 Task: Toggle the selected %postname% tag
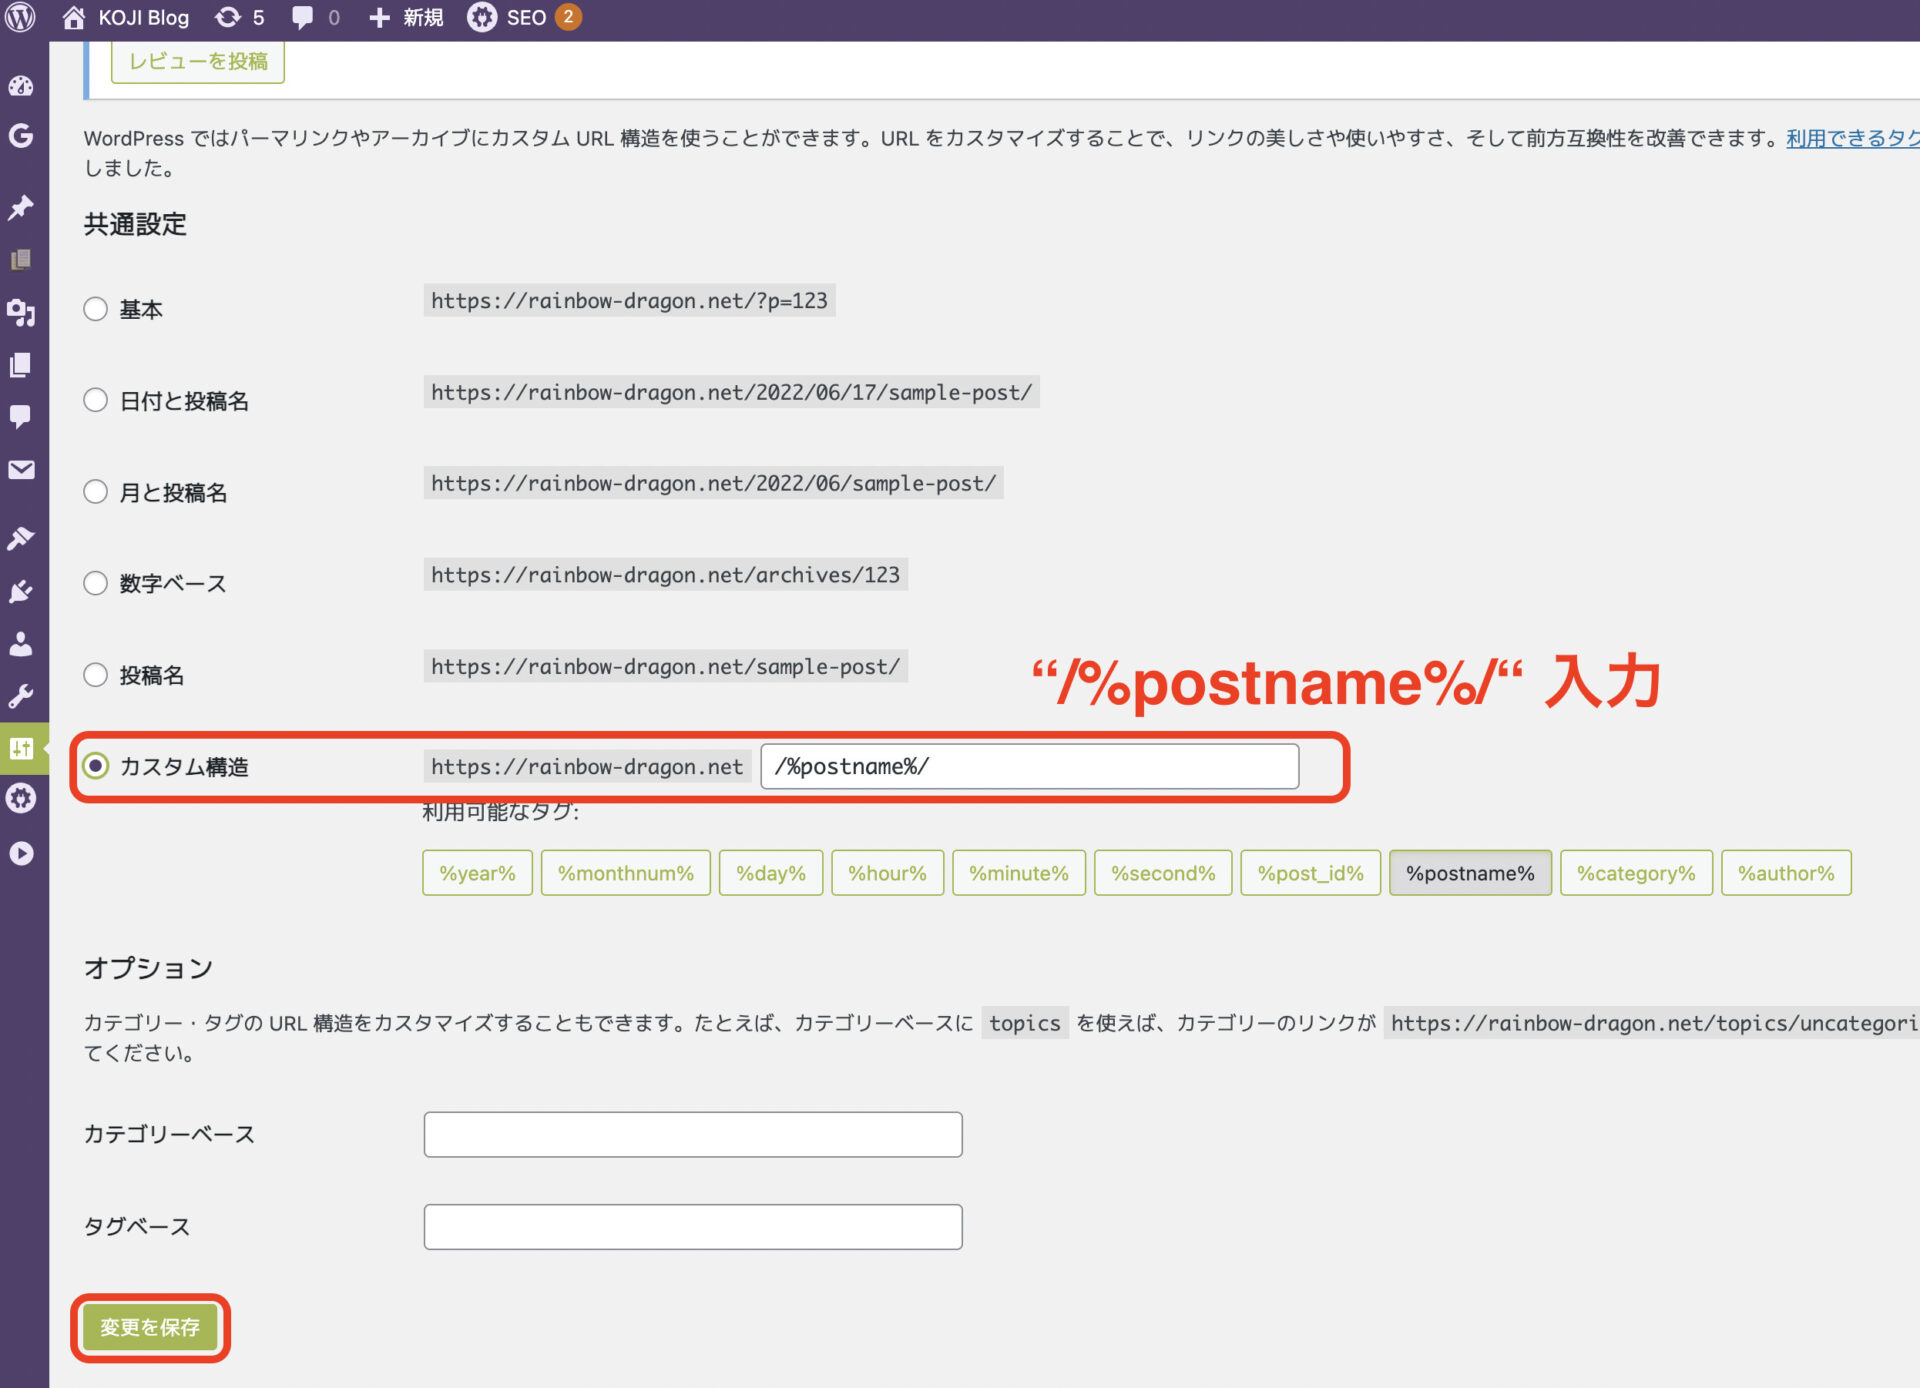tap(1470, 873)
